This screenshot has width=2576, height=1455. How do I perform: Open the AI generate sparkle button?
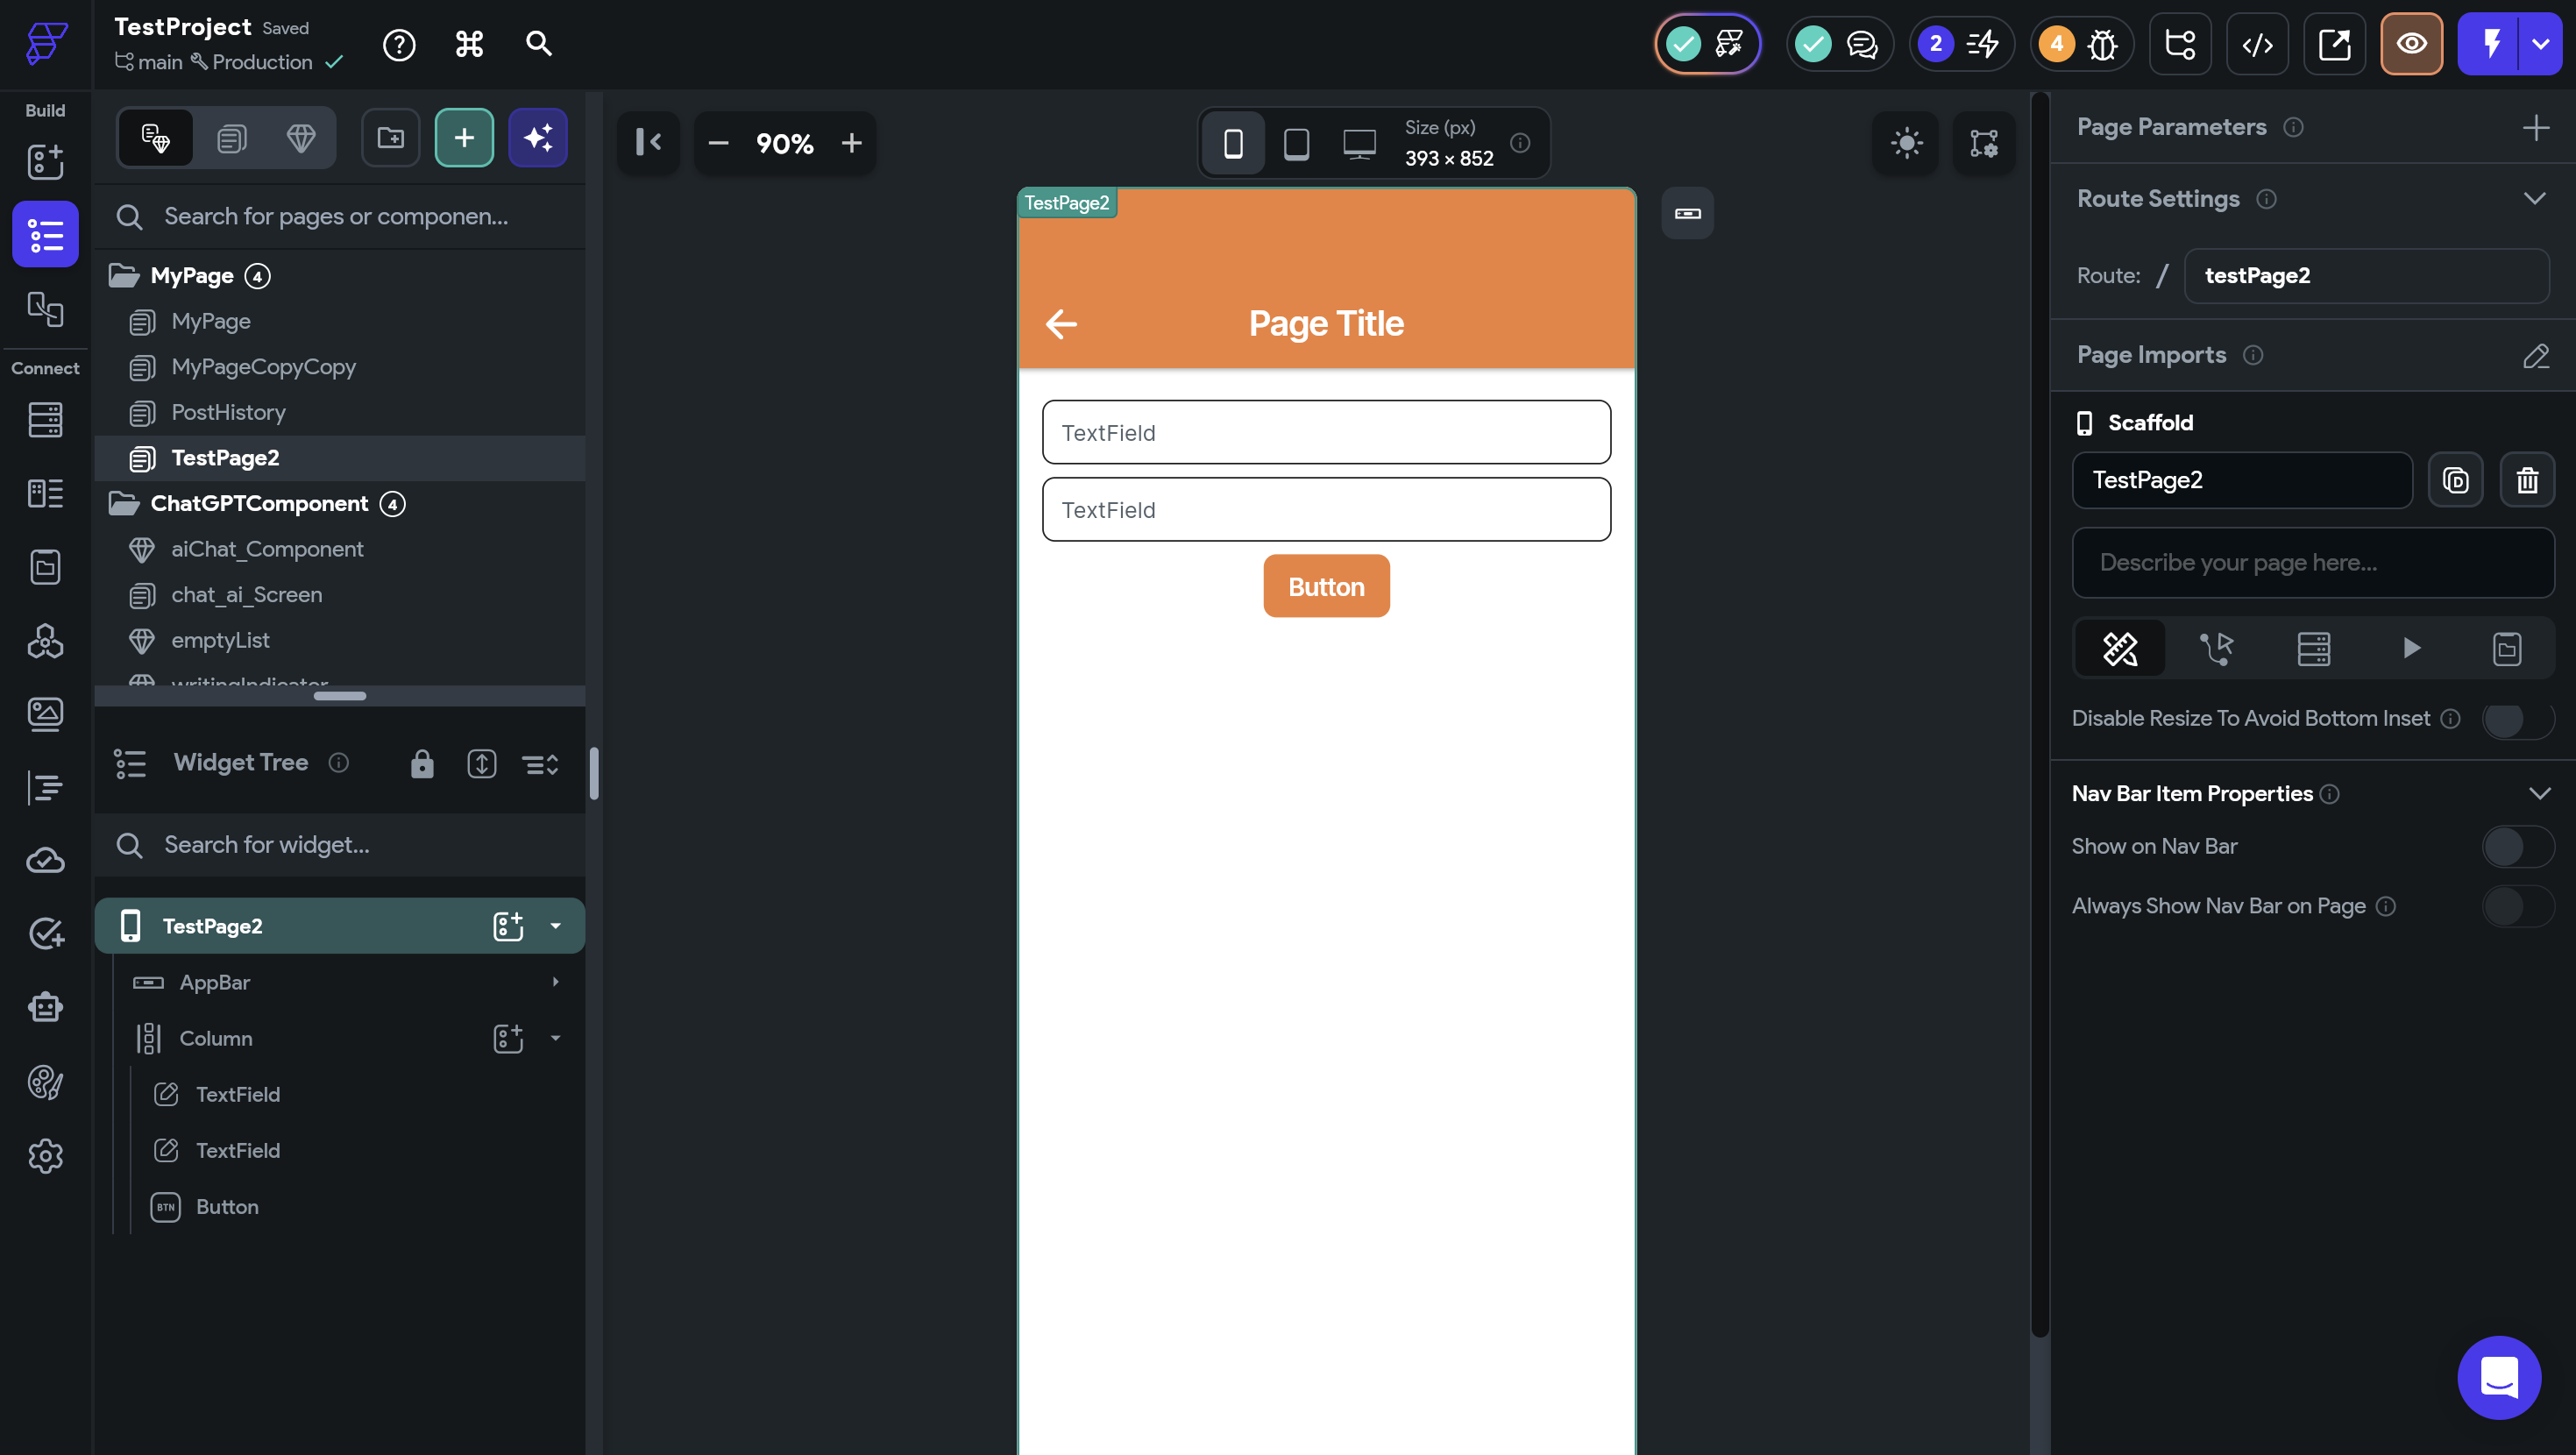click(x=538, y=138)
